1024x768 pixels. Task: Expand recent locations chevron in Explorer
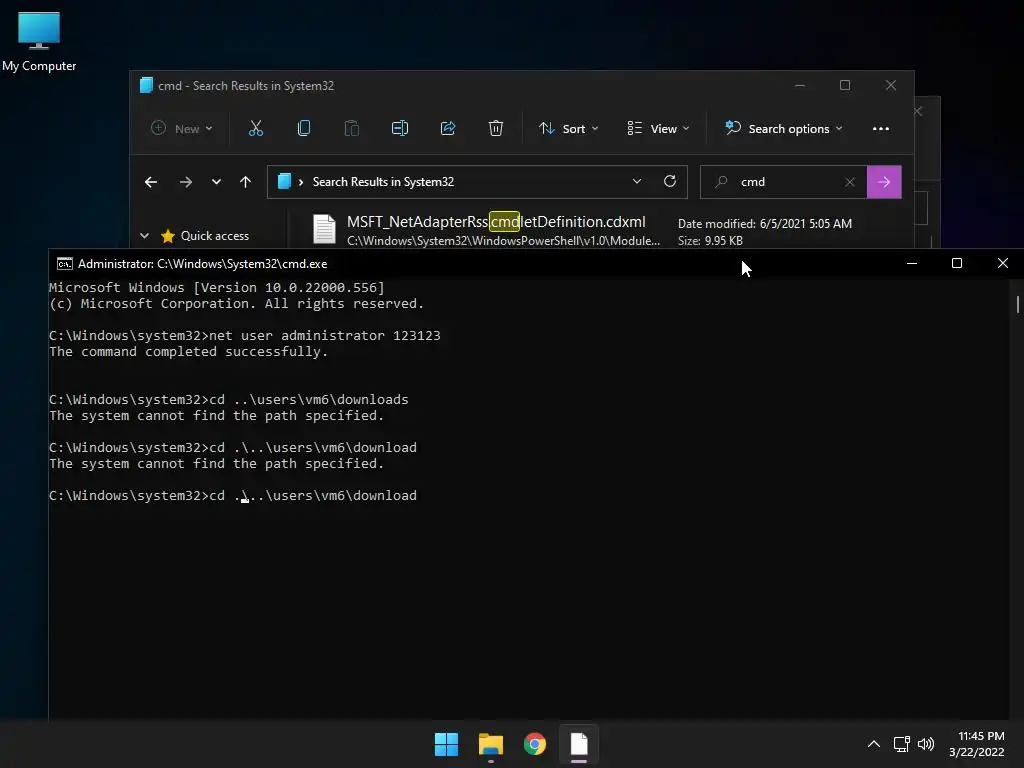click(x=216, y=182)
